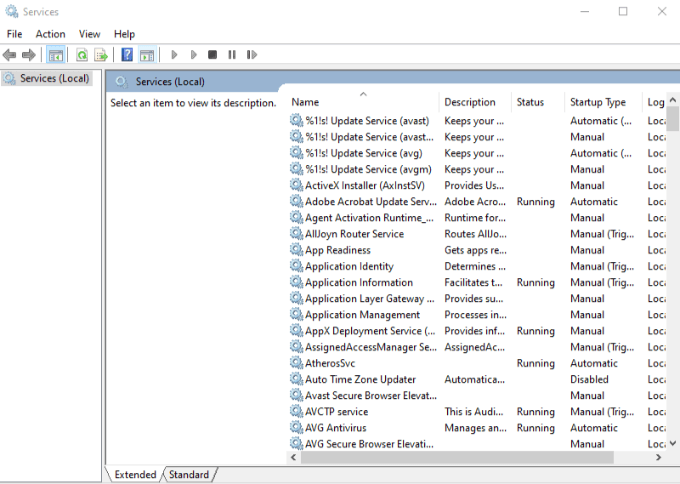Select the Extended tab at the bottom

(135, 474)
